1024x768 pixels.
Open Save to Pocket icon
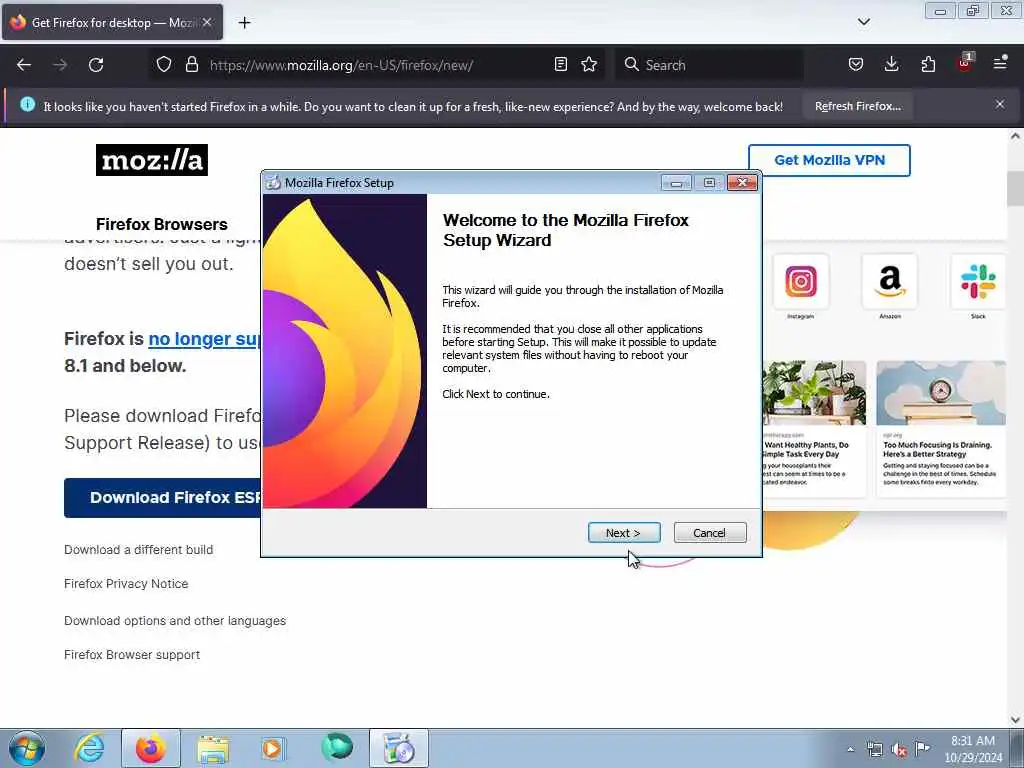pos(856,64)
